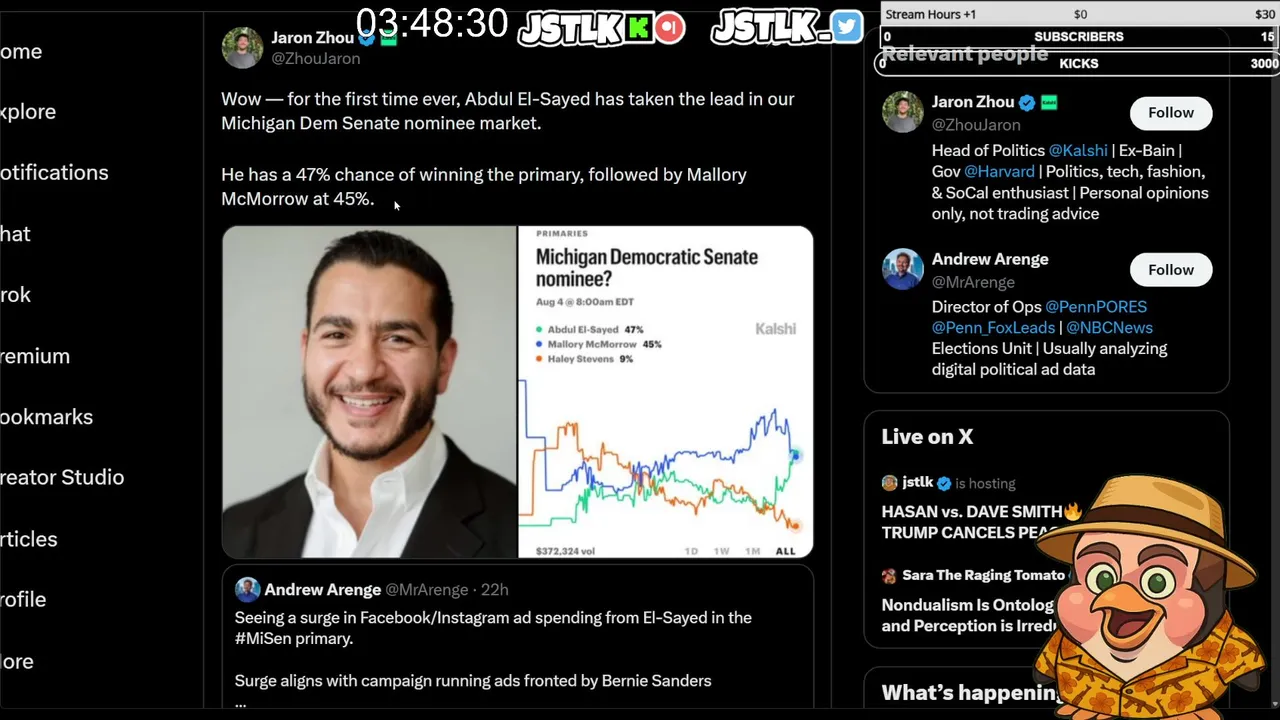Open Creator Studio in sidebar
The height and width of the screenshot is (720, 1280).
[62, 478]
